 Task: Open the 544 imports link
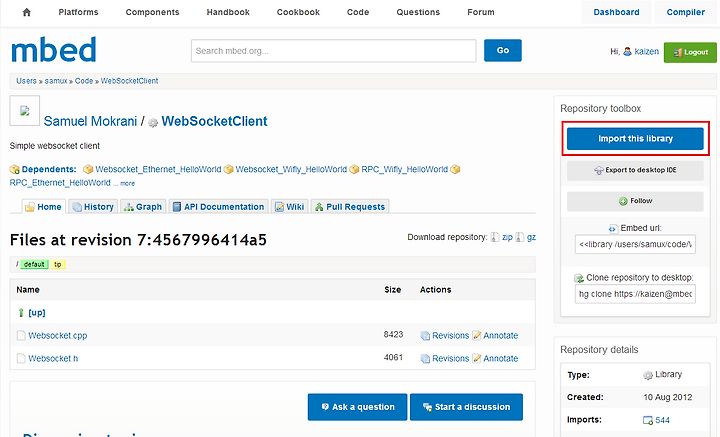tap(662, 420)
